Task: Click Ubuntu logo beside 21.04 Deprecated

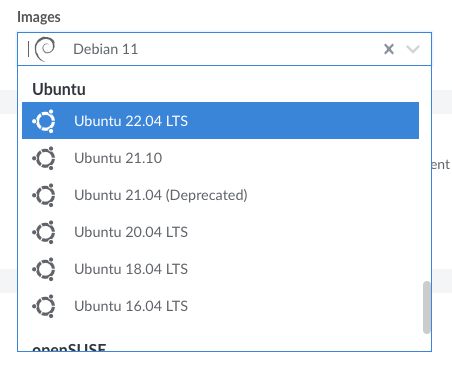Action: point(44,195)
